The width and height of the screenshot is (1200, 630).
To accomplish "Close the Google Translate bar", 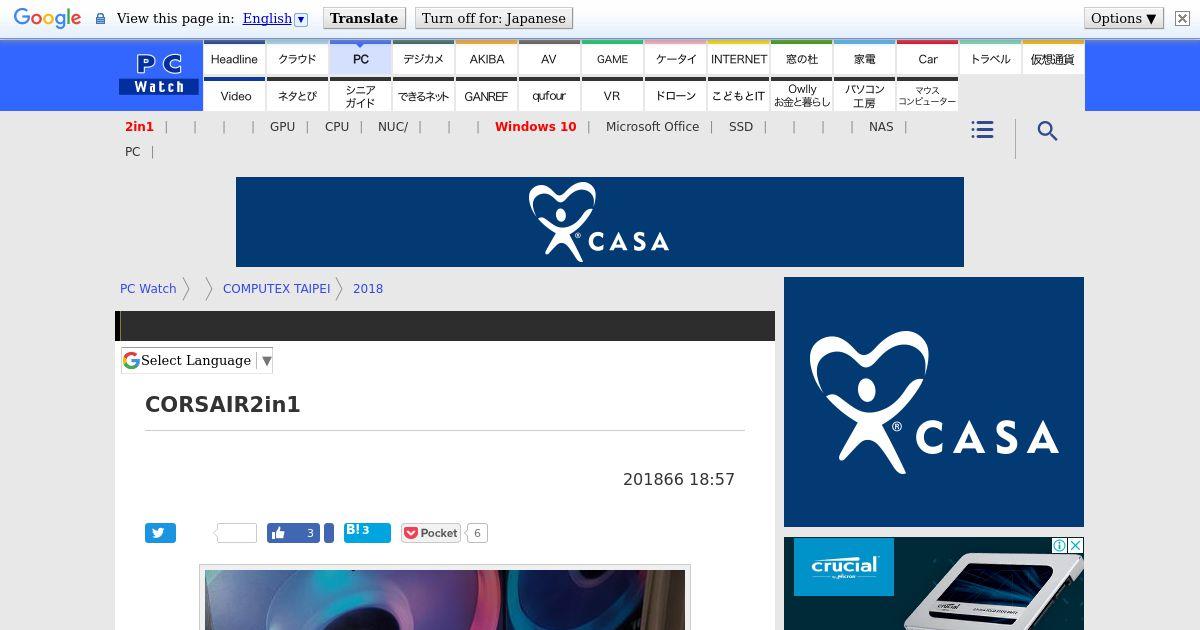I will [x=1182, y=19].
